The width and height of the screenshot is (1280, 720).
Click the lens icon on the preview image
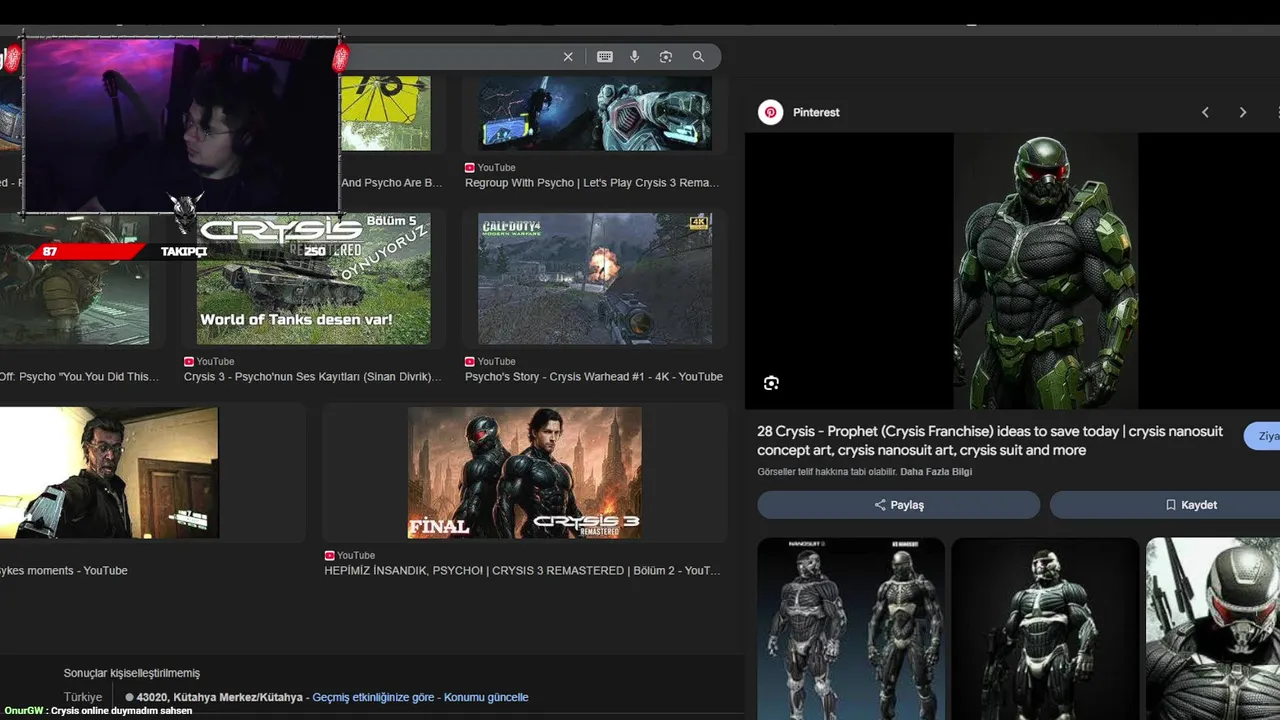click(771, 383)
